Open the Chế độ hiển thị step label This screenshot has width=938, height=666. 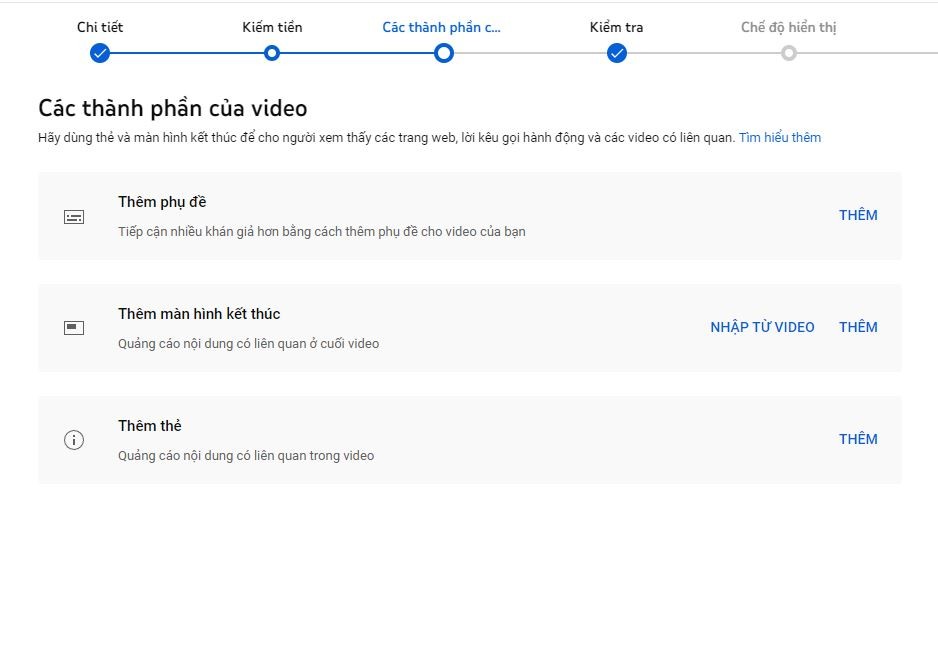click(788, 28)
